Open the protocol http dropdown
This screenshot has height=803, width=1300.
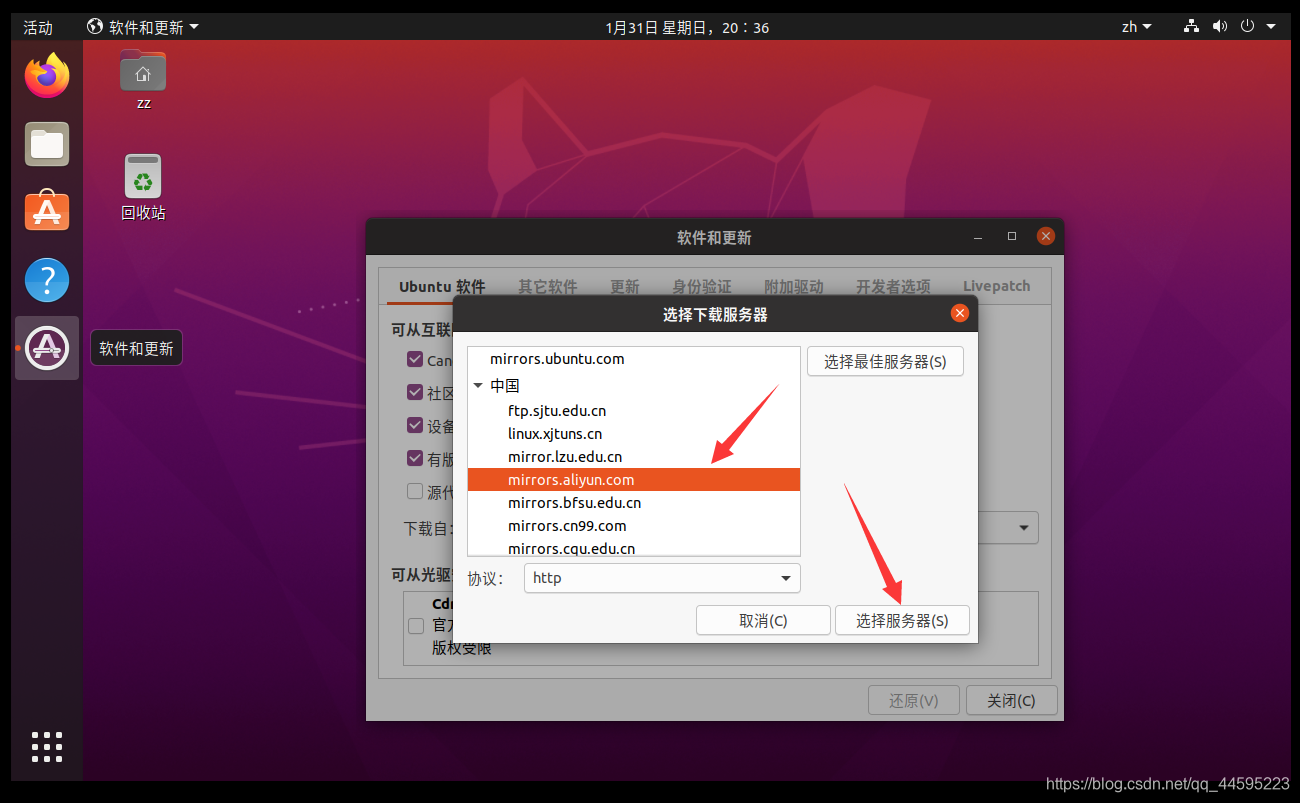tap(662, 578)
